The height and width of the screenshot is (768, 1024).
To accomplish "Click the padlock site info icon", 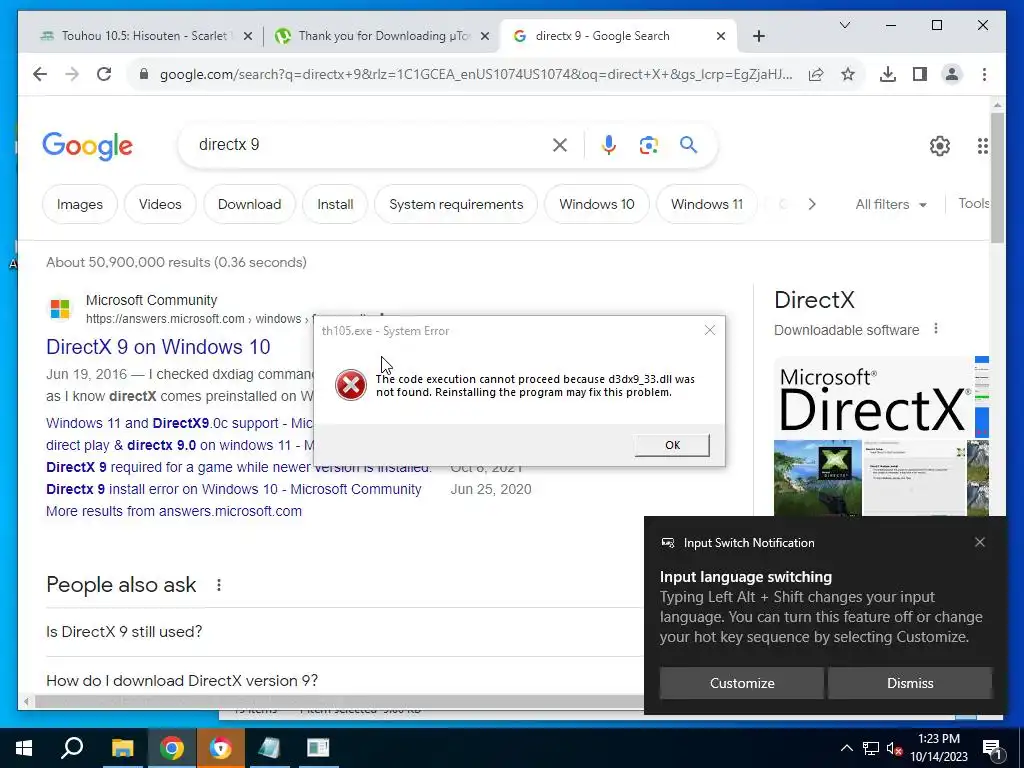I will (144, 74).
